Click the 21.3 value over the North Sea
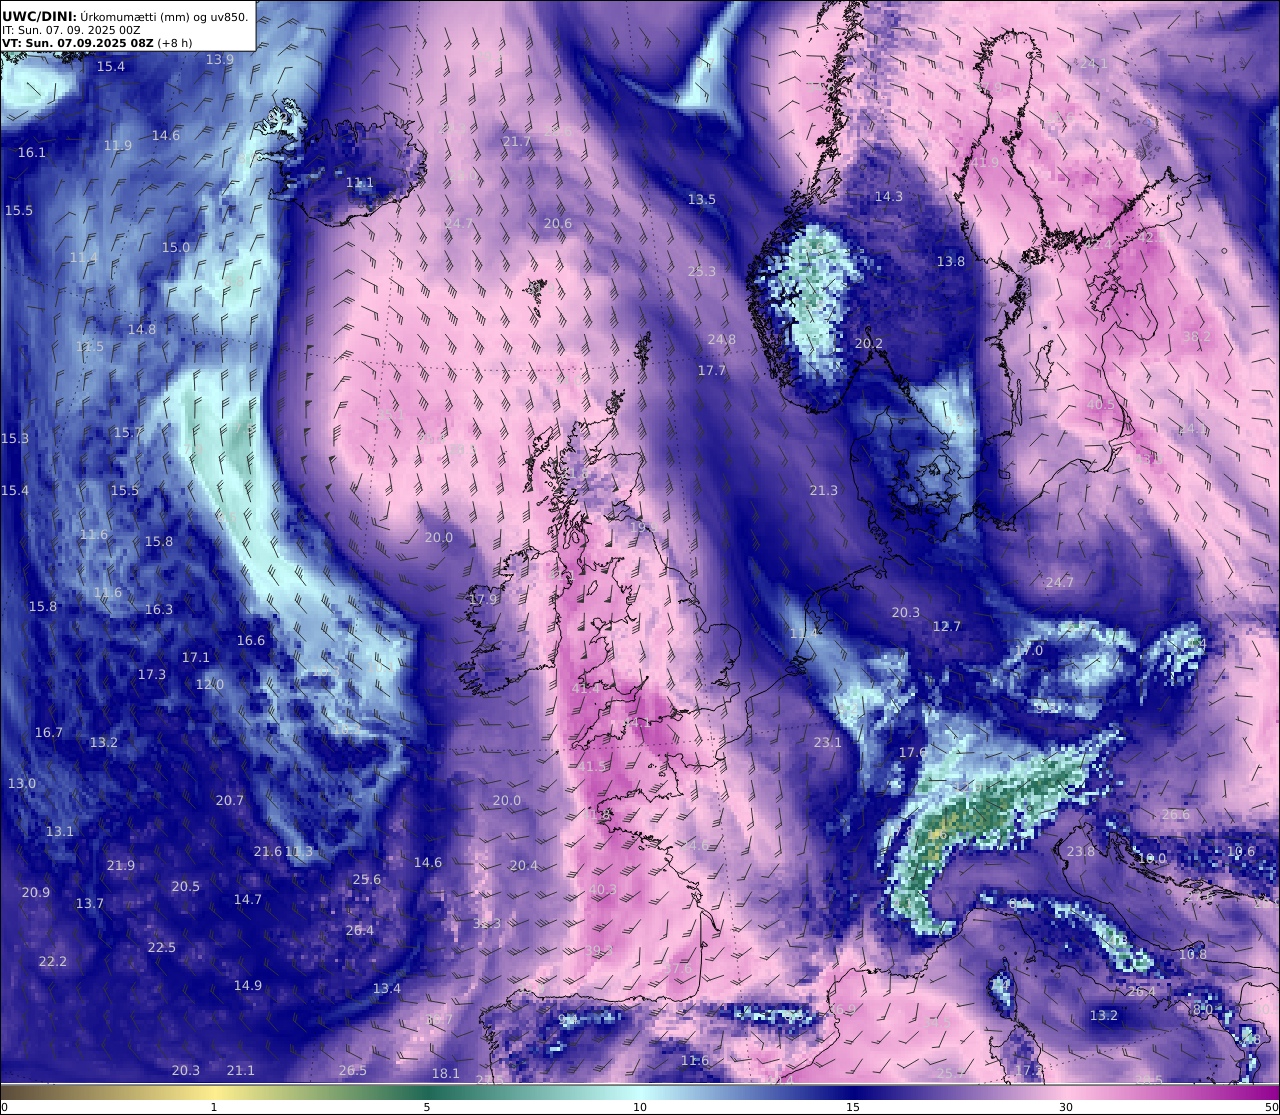1280x1115 pixels. [x=824, y=490]
